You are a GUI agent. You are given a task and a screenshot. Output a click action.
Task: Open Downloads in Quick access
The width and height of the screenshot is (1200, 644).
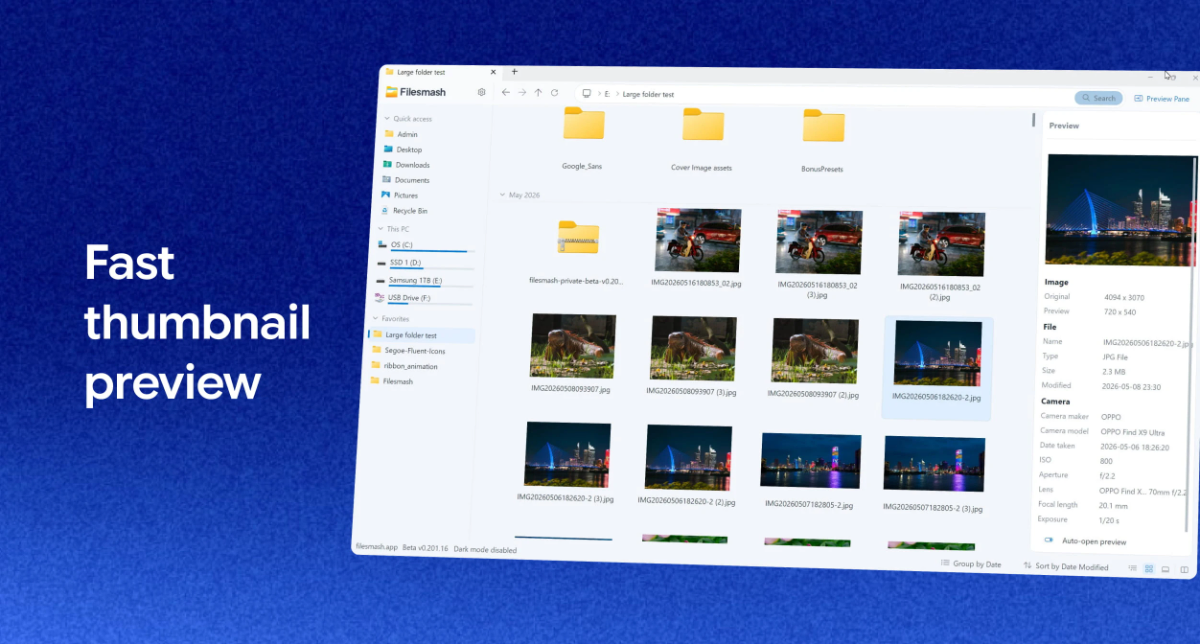pyautogui.click(x=405, y=165)
